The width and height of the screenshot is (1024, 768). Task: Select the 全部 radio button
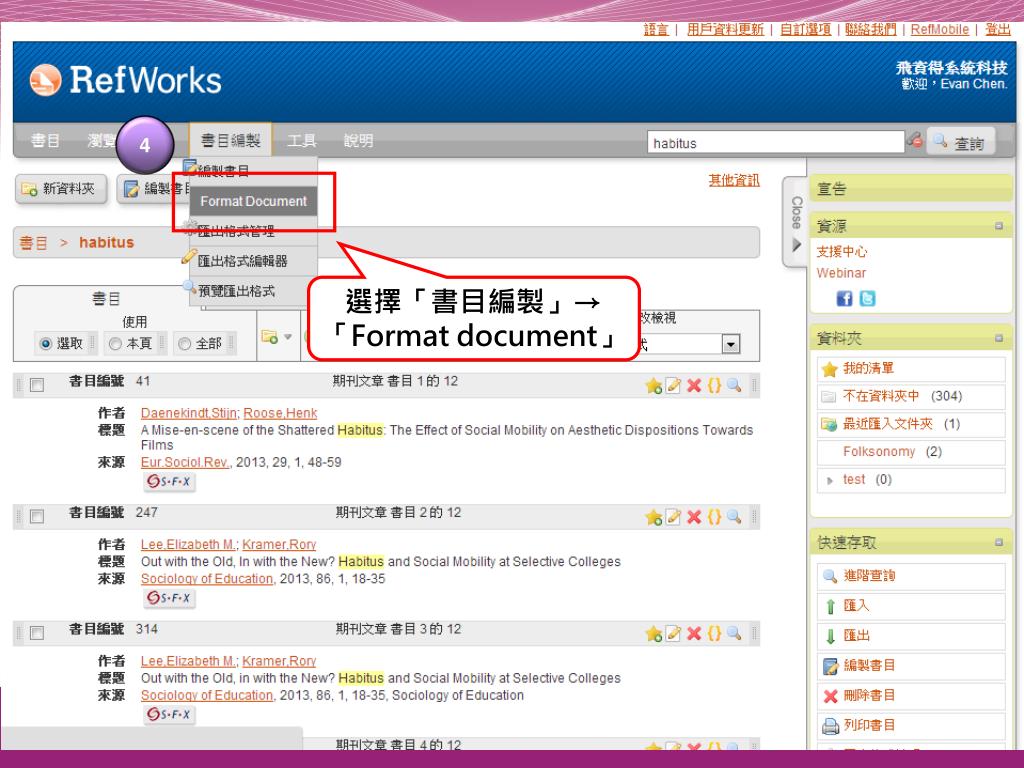point(184,344)
